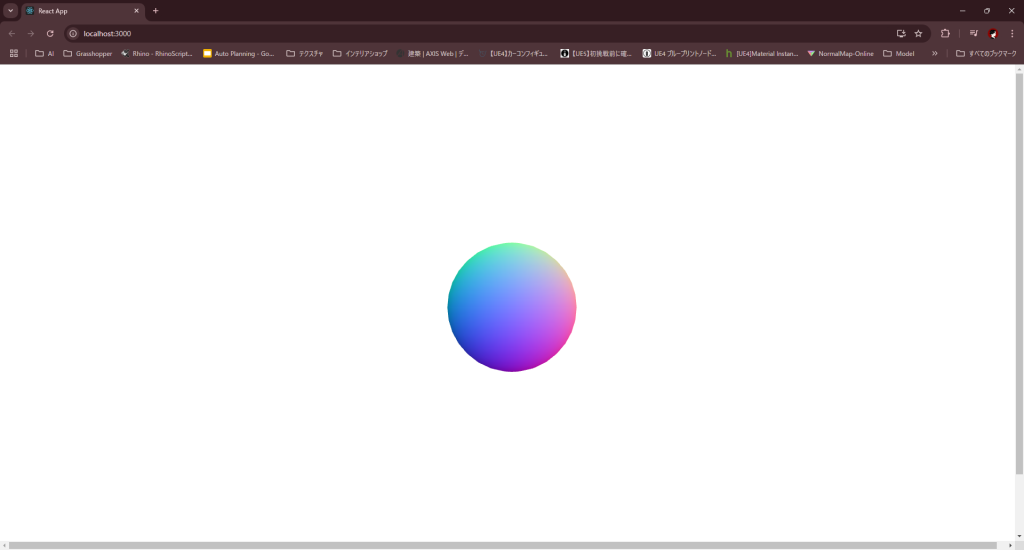Open the Chrome three-dot menu

point(1012,33)
